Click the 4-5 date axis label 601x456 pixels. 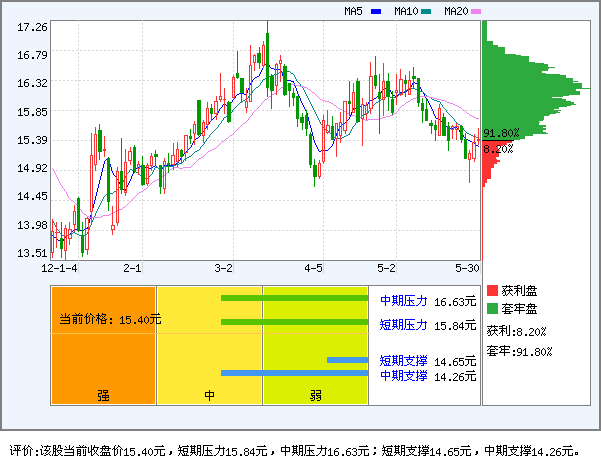click(314, 268)
